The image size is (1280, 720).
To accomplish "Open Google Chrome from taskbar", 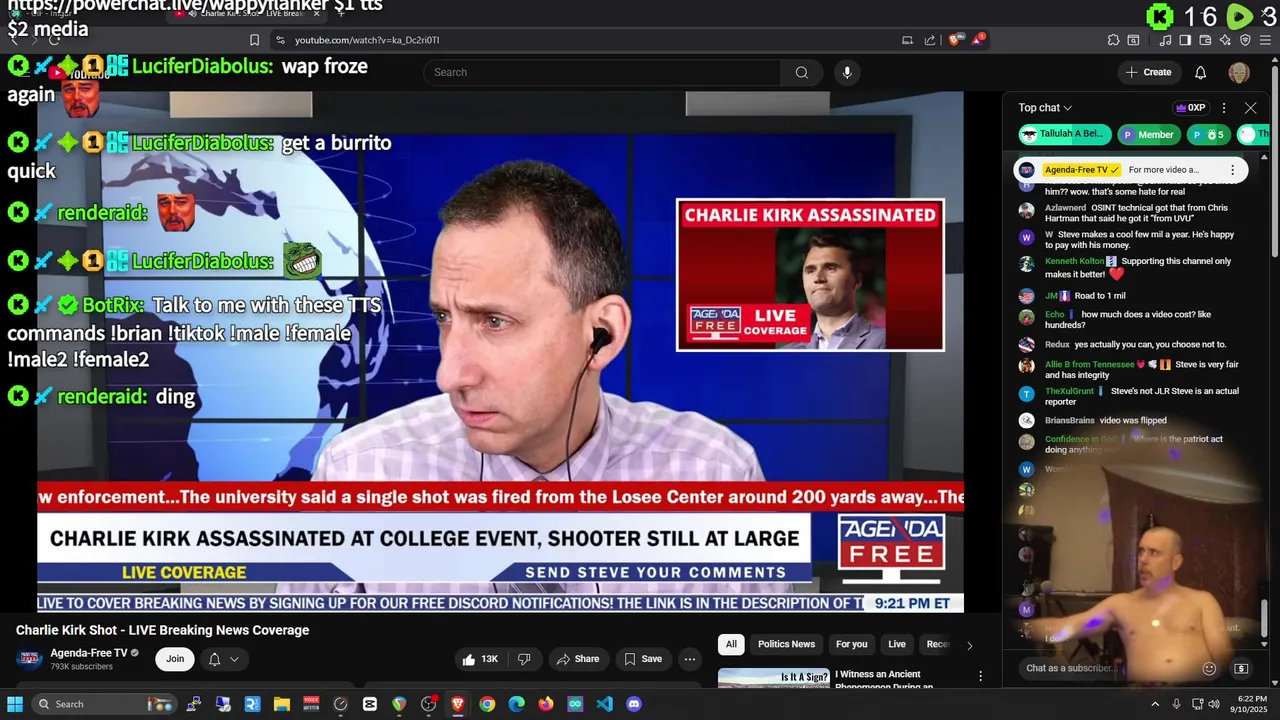I will (x=487, y=704).
